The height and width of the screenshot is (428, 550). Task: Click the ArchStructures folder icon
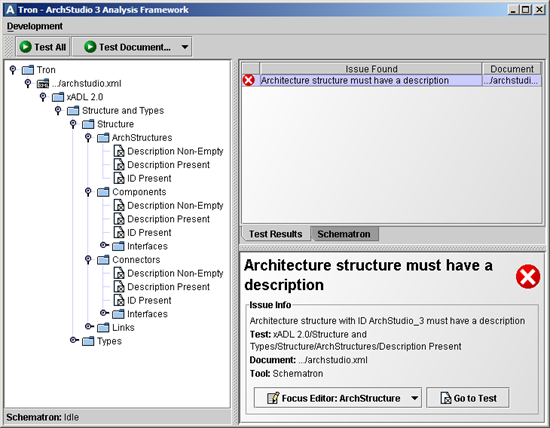coord(103,138)
